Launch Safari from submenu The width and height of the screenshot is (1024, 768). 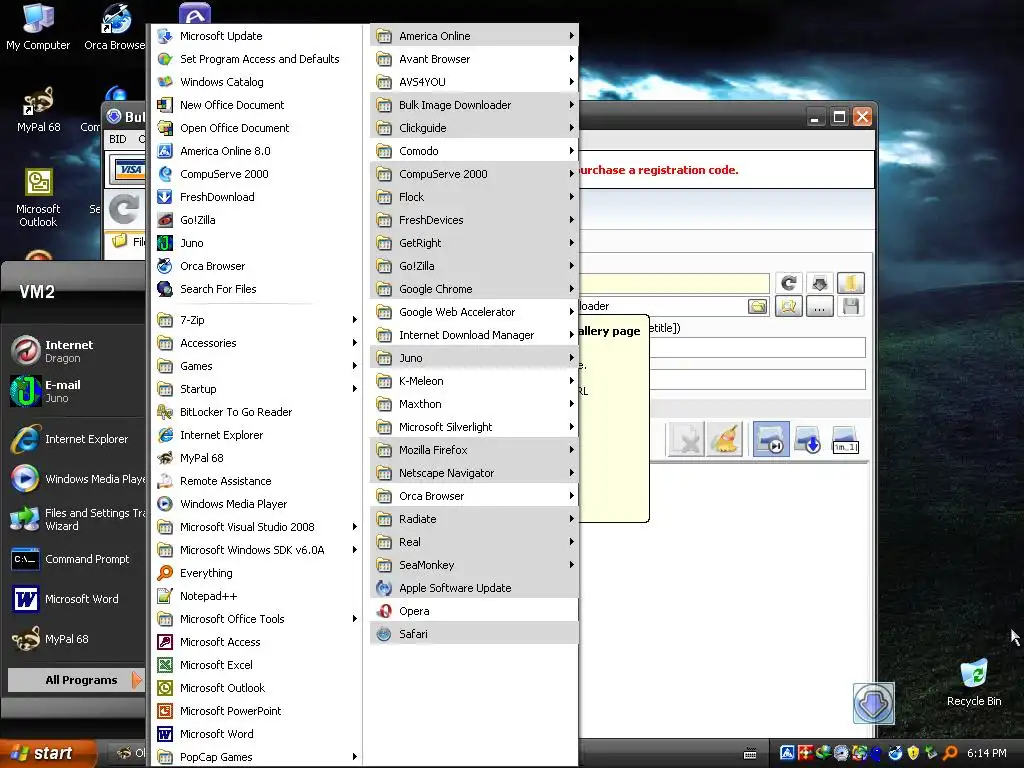click(x=474, y=633)
